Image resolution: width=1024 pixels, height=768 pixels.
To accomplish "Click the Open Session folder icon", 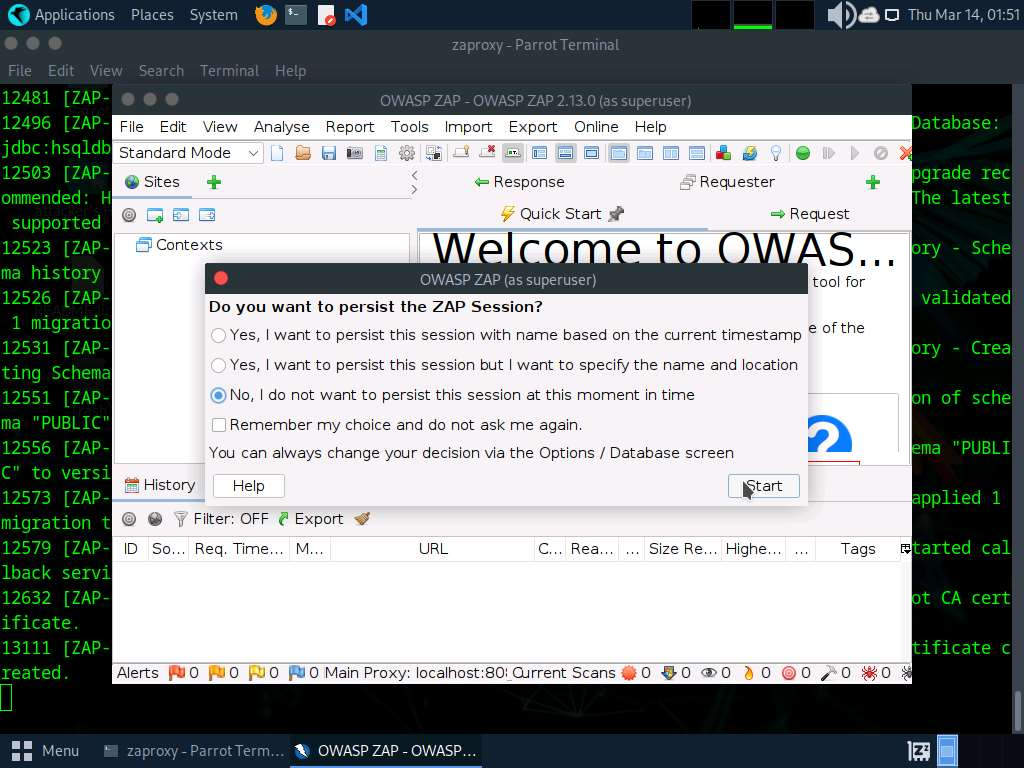I will [x=303, y=153].
